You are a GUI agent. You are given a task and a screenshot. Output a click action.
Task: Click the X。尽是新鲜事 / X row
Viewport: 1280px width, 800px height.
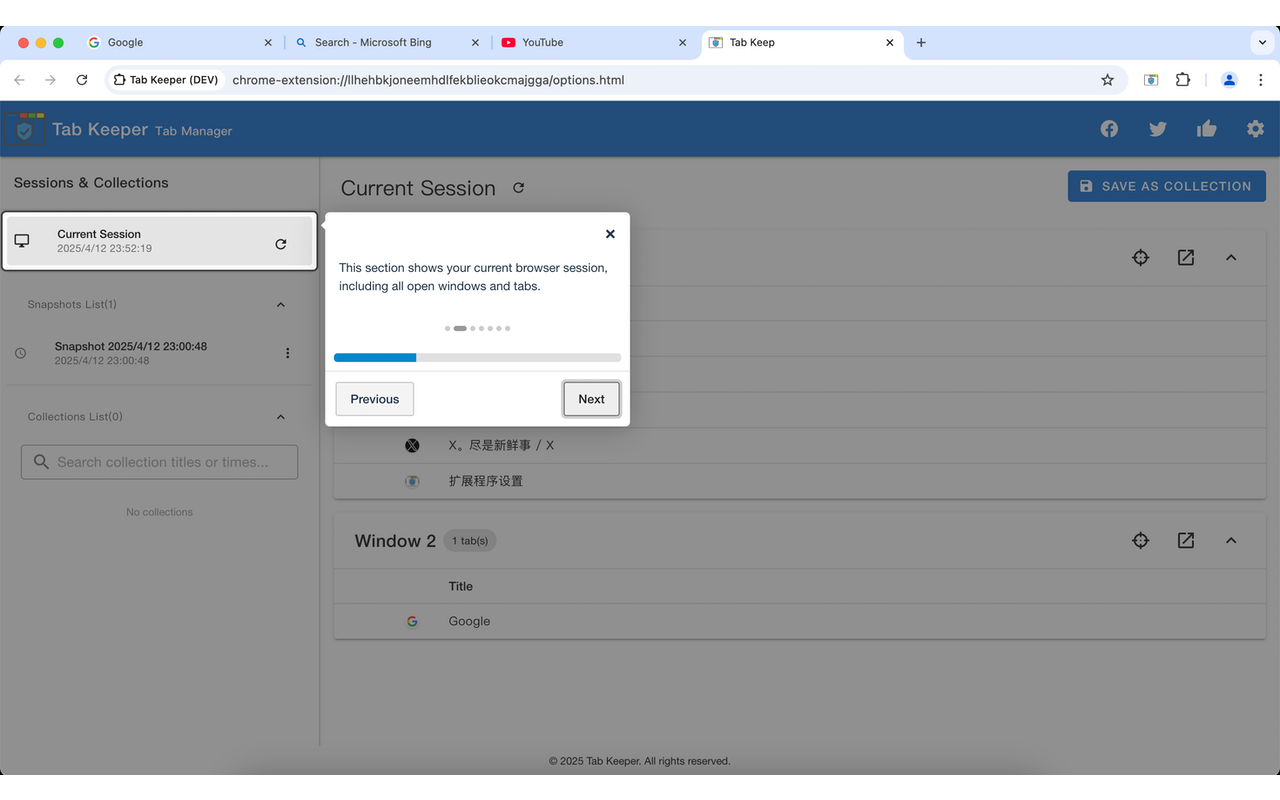(800, 445)
